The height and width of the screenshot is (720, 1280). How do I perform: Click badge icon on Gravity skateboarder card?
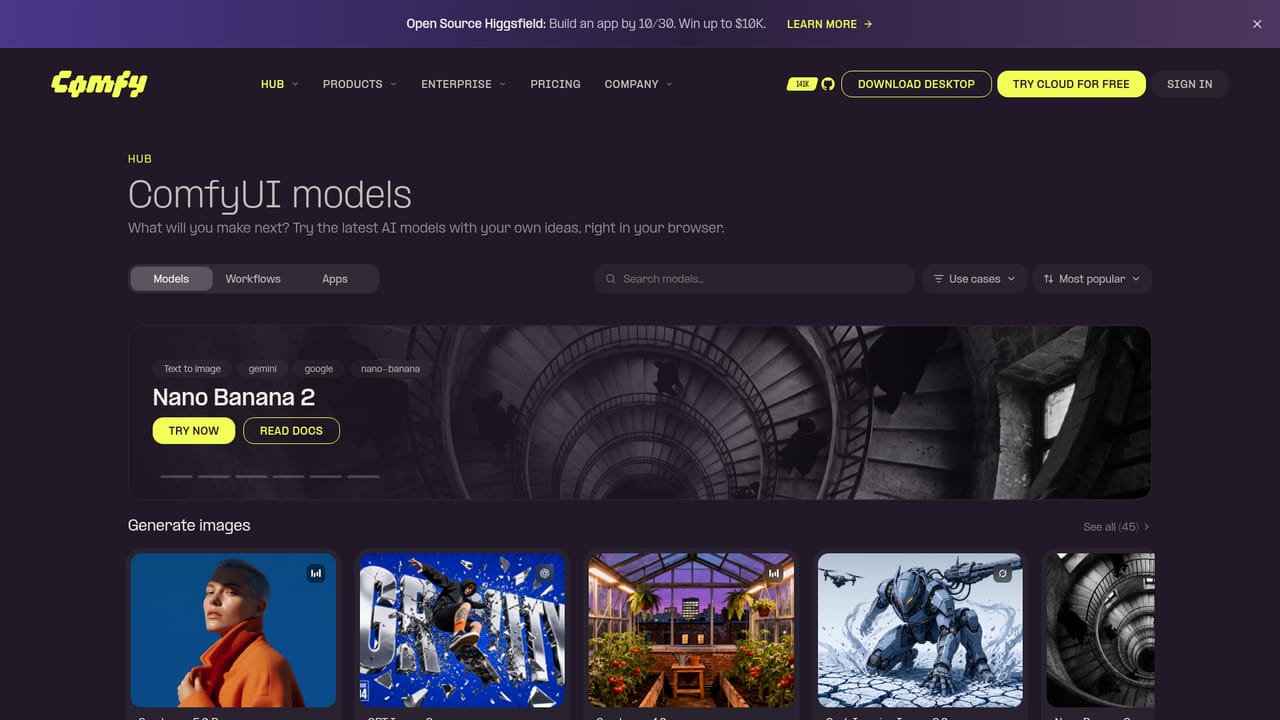(x=545, y=573)
